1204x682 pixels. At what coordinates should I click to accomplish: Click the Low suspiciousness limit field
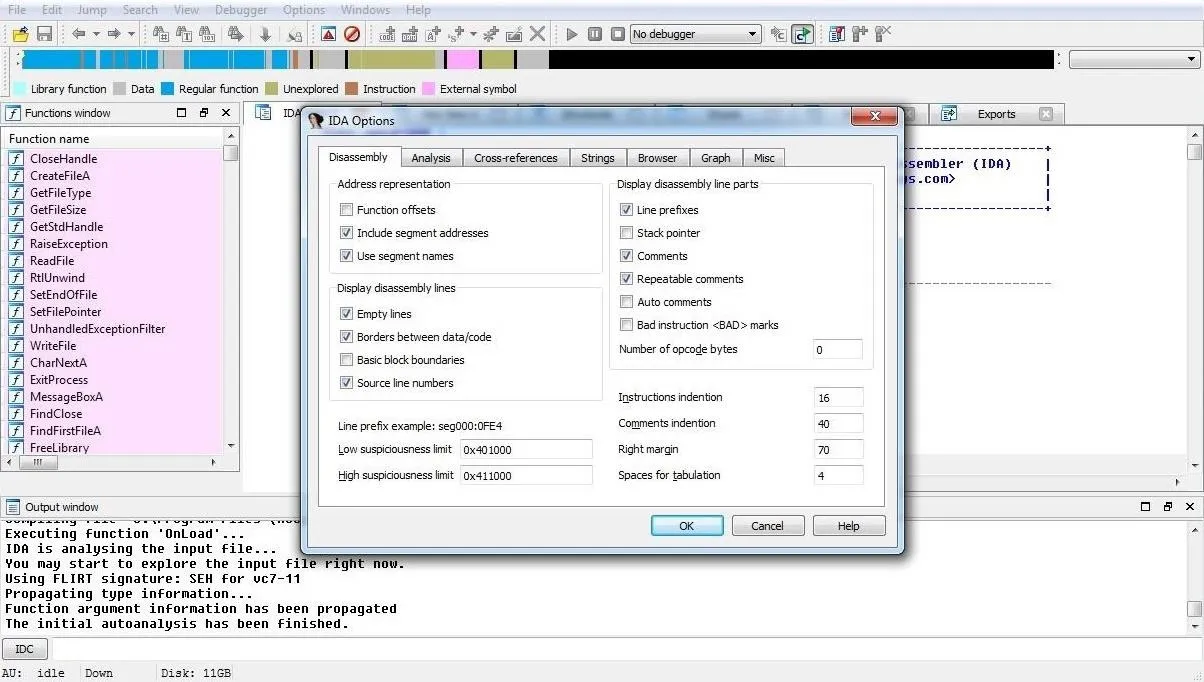[x=525, y=450]
